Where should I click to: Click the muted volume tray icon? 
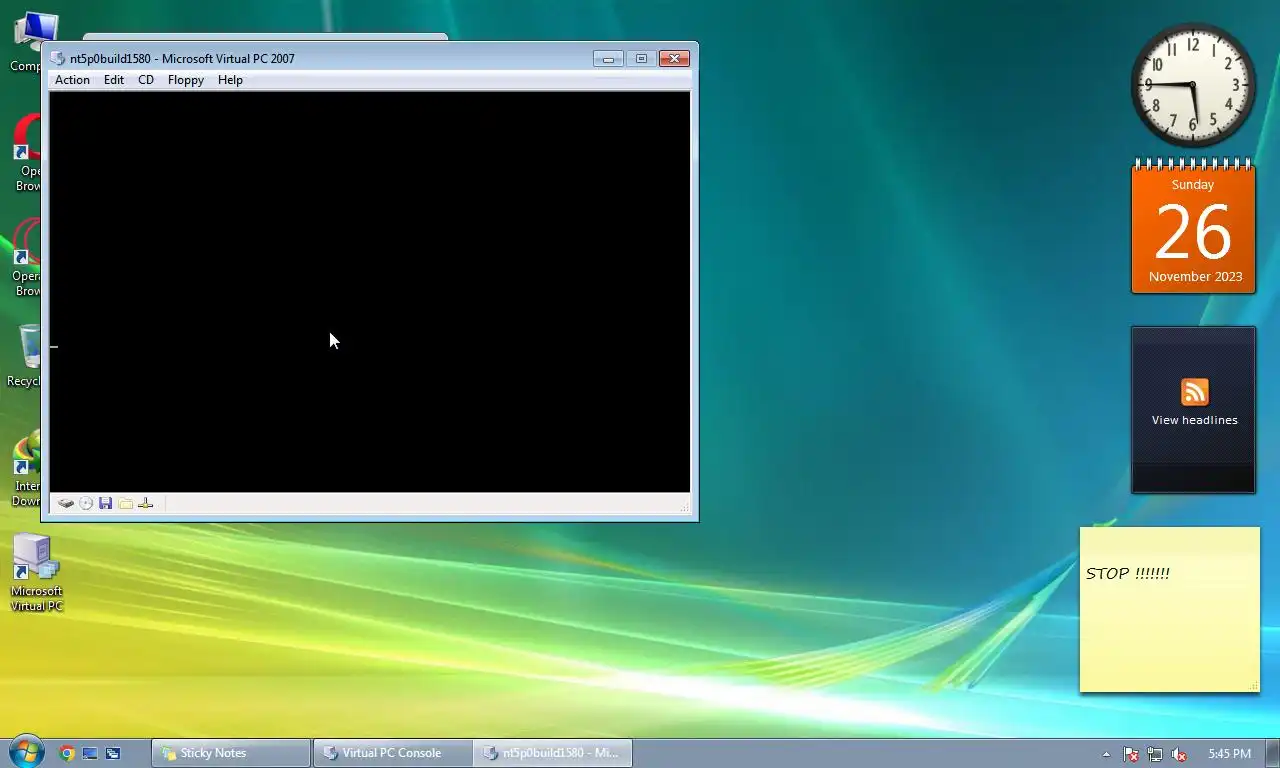tap(1179, 754)
